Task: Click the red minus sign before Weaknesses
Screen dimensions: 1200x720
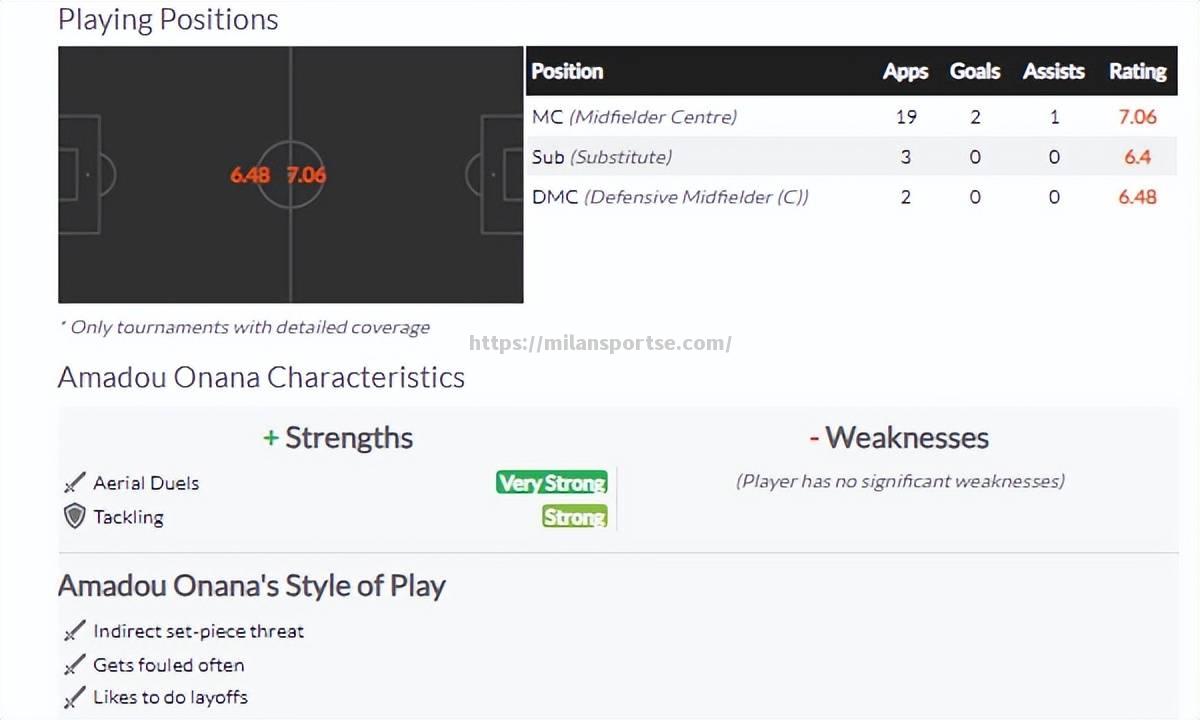Action: (x=814, y=438)
